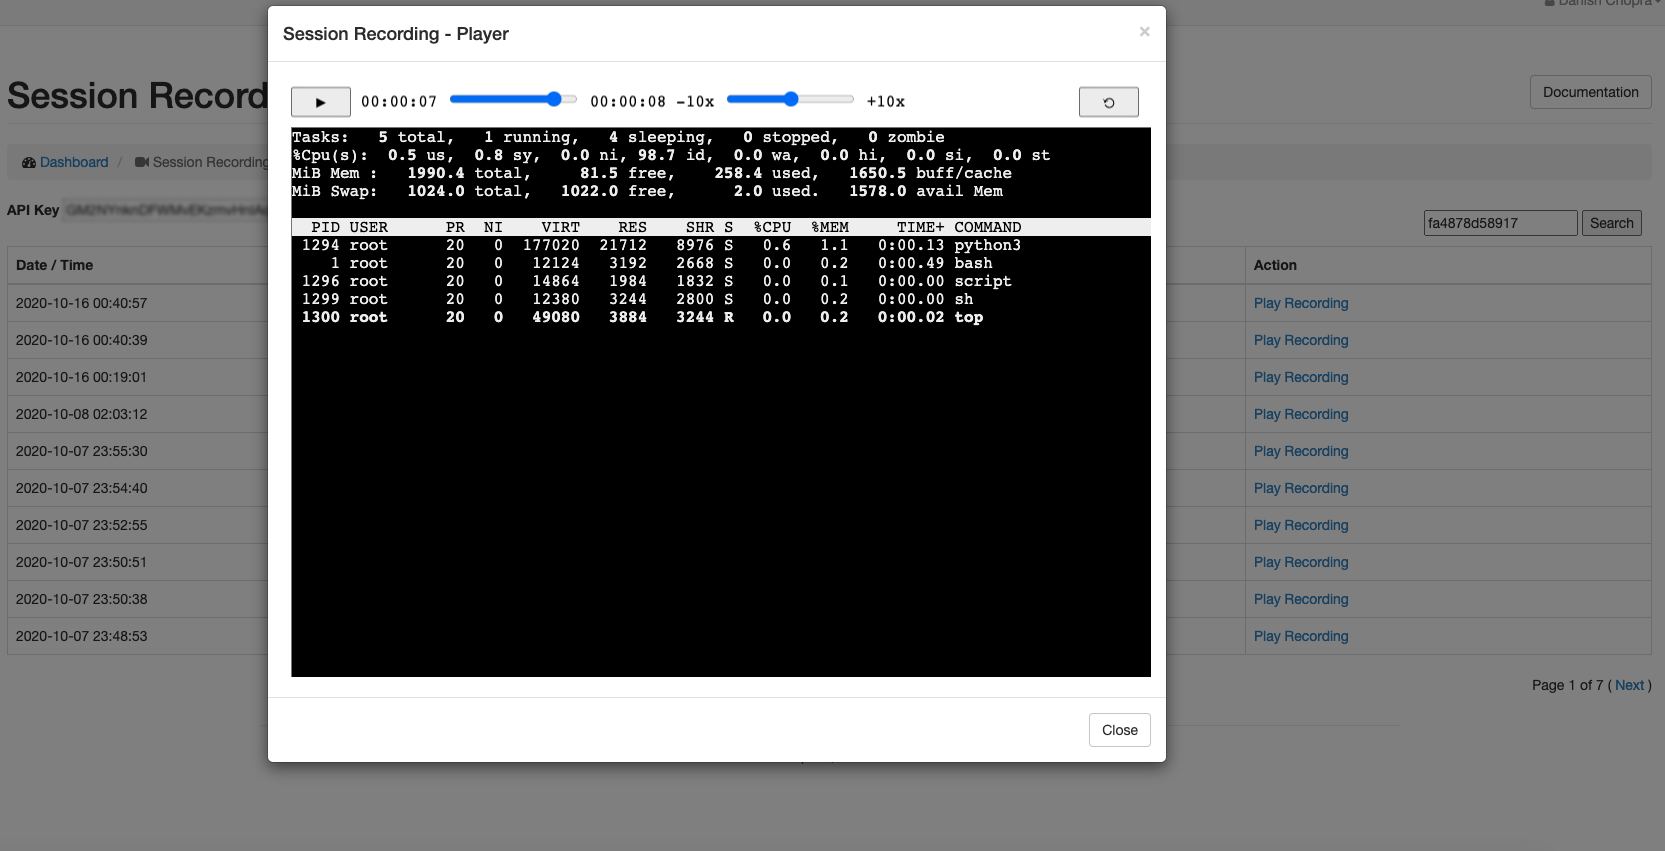Go to the Dashboard breadcrumb
The image size is (1665, 851).
click(74, 162)
